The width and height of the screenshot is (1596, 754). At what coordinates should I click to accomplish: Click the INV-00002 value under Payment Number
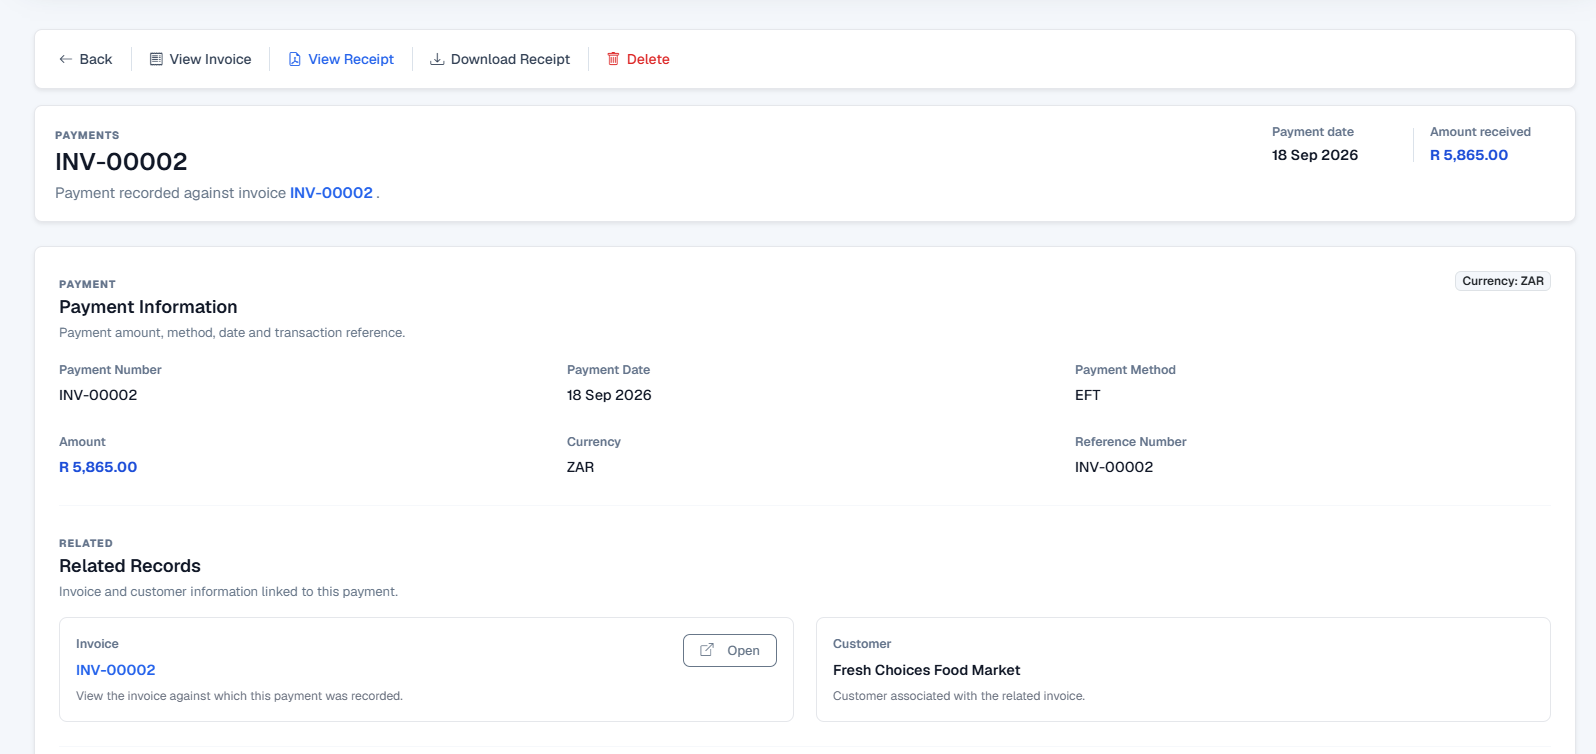click(98, 395)
